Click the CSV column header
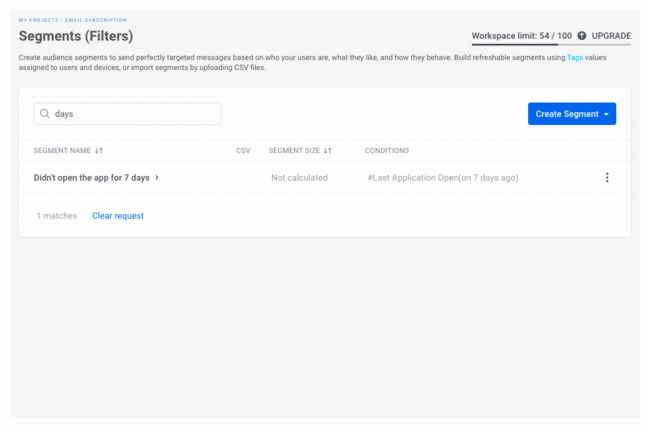647x432 pixels. pos(243,151)
